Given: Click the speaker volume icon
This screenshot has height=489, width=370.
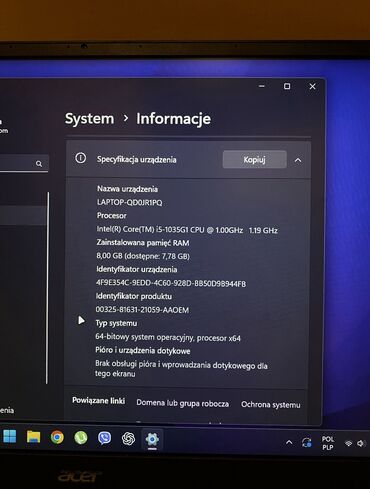Looking at the screenshot, I should pos(361,443).
